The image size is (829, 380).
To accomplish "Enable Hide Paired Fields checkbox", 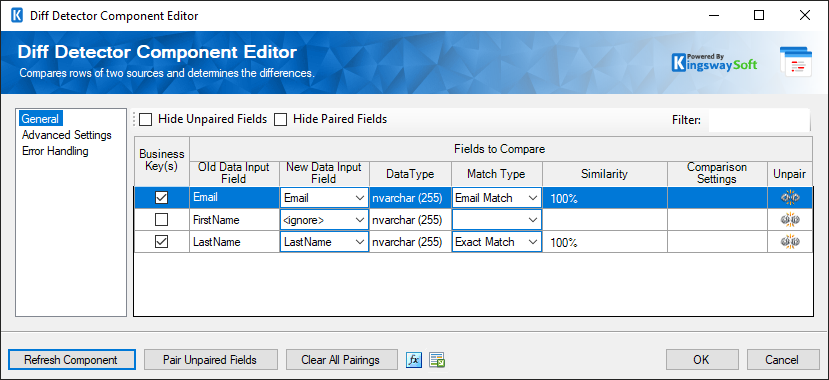I will click(x=281, y=119).
